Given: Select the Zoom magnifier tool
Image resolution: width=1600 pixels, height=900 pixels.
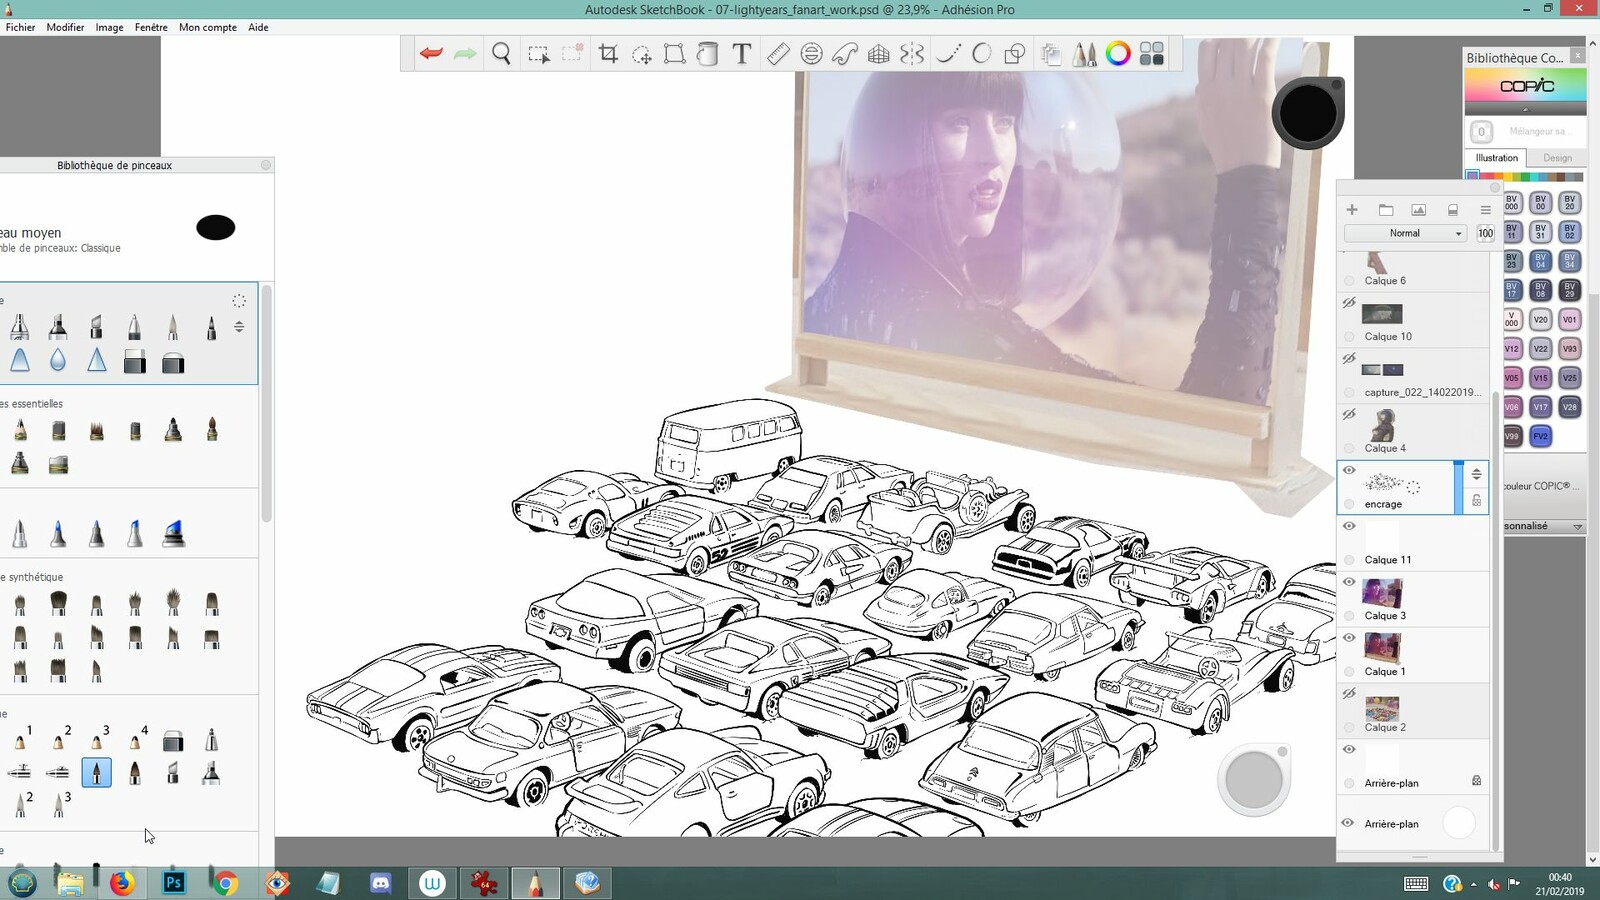Looking at the screenshot, I should pos(502,54).
